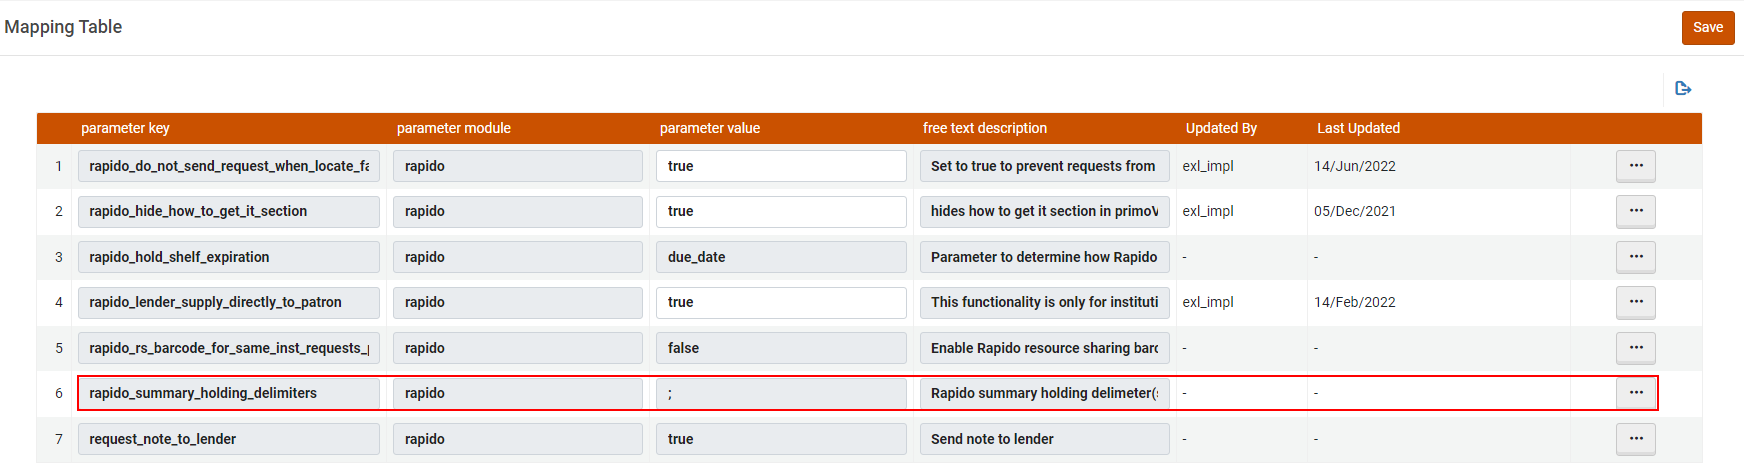Open row actions menu for rapido_summary_holding_delimiters
This screenshot has width=1744, height=476.
(x=1635, y=393)
